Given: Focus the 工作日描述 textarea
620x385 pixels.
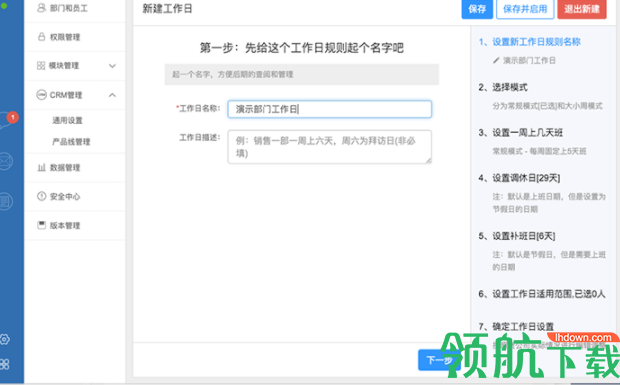Looking at the screenshot, I should [x=329, y=147].
